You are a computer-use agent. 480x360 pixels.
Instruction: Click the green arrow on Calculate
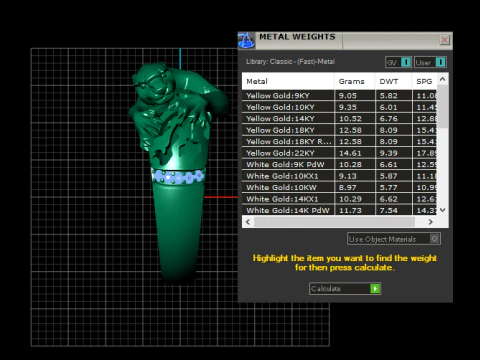click(x=375, y=288)
